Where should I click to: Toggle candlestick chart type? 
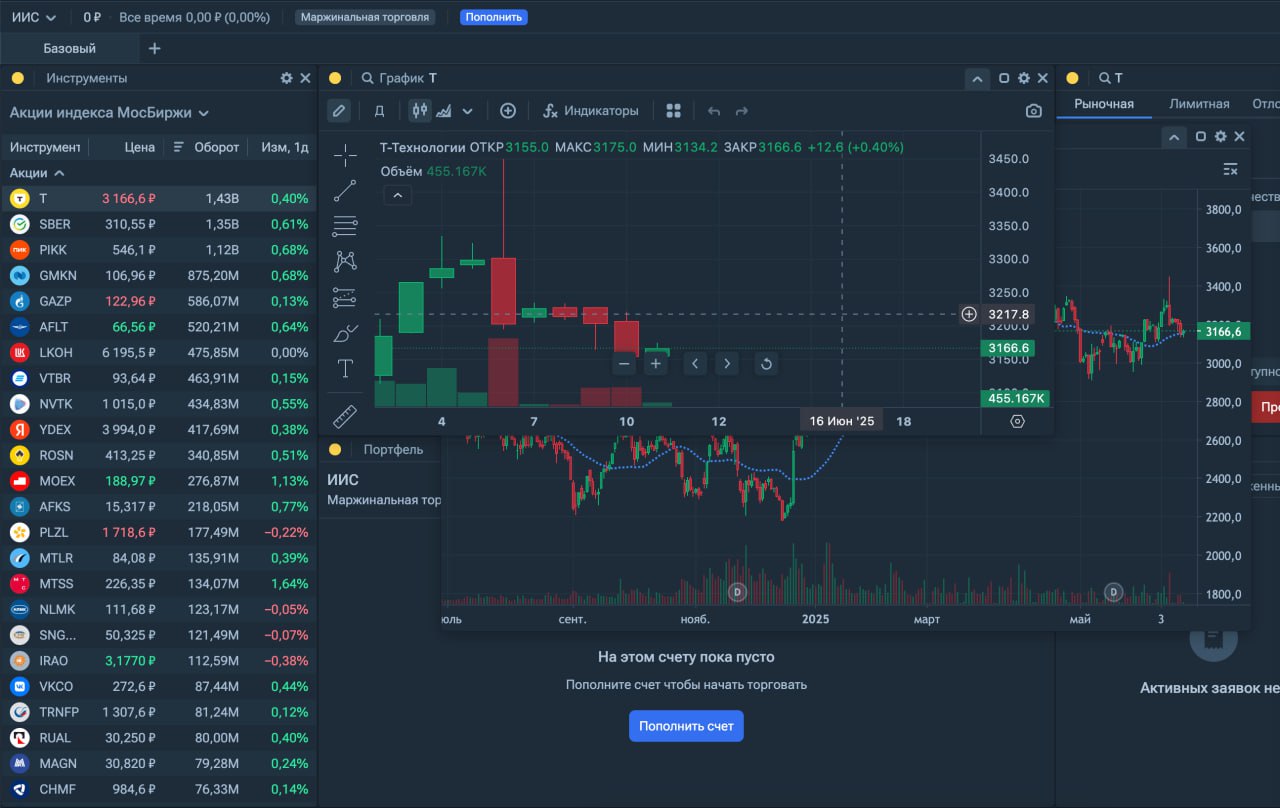[x=420, y=111]
